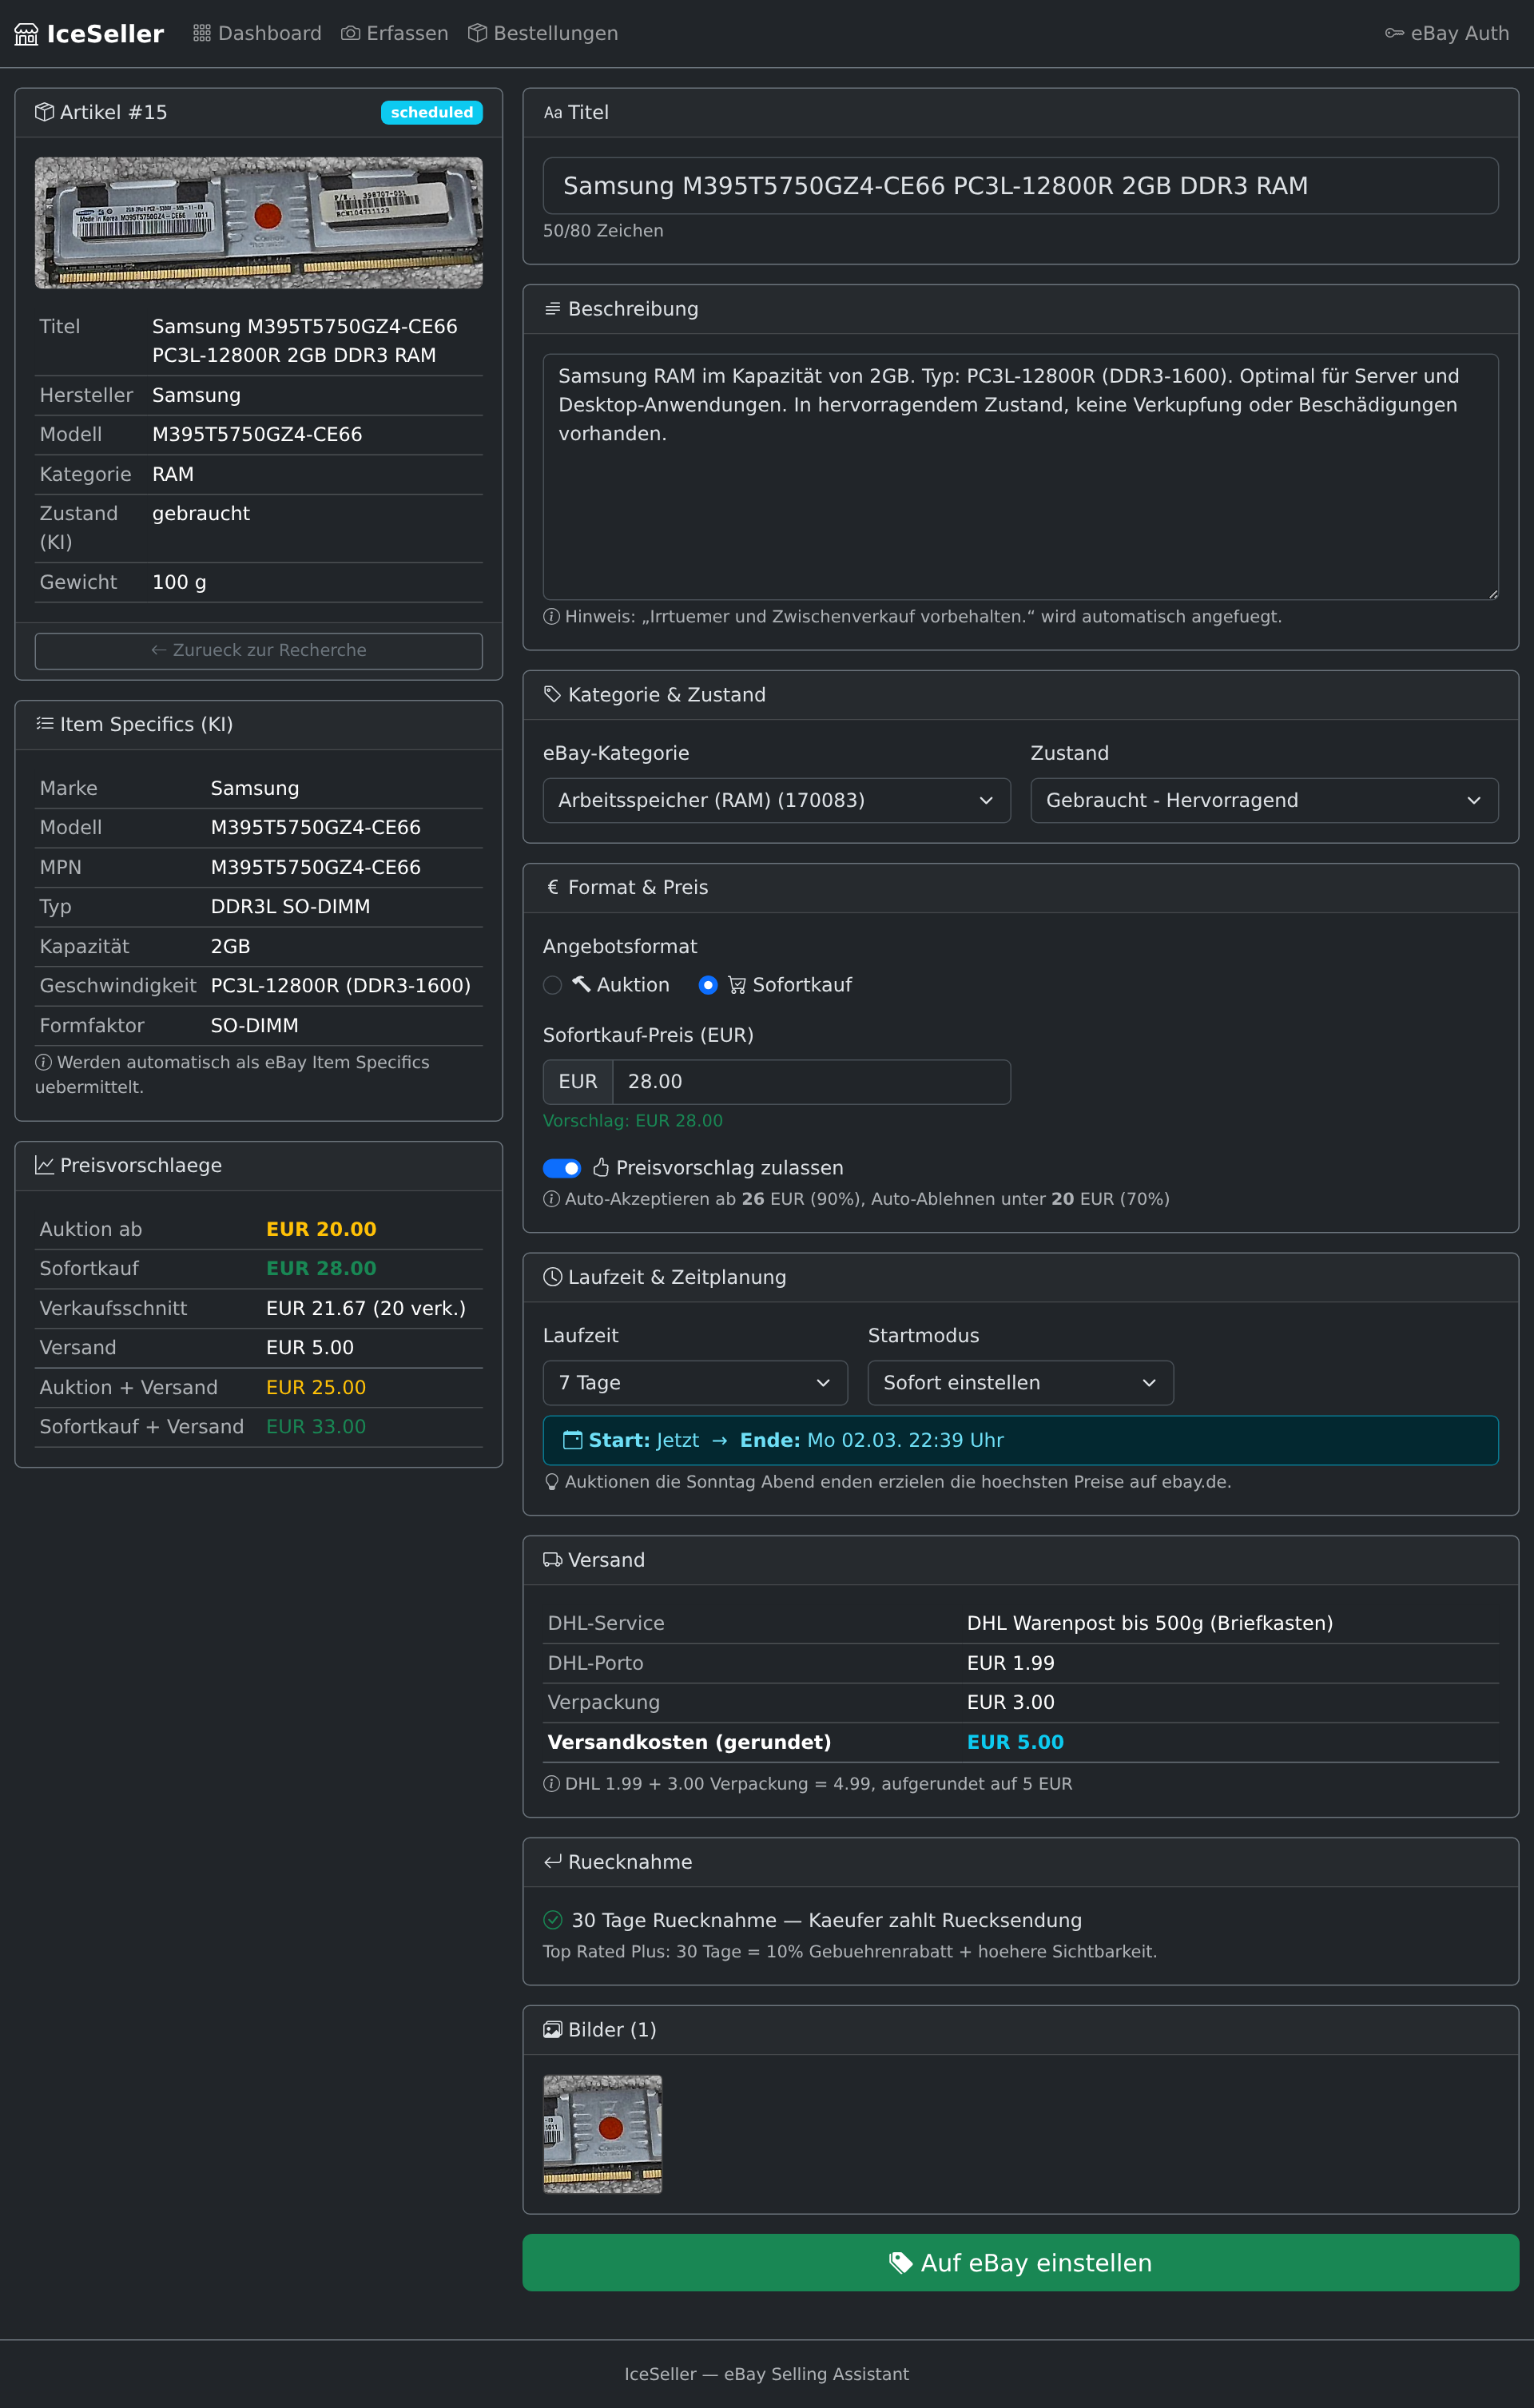Open the Zustand dropdown

pyautogui.click(x=1264, y=800)
